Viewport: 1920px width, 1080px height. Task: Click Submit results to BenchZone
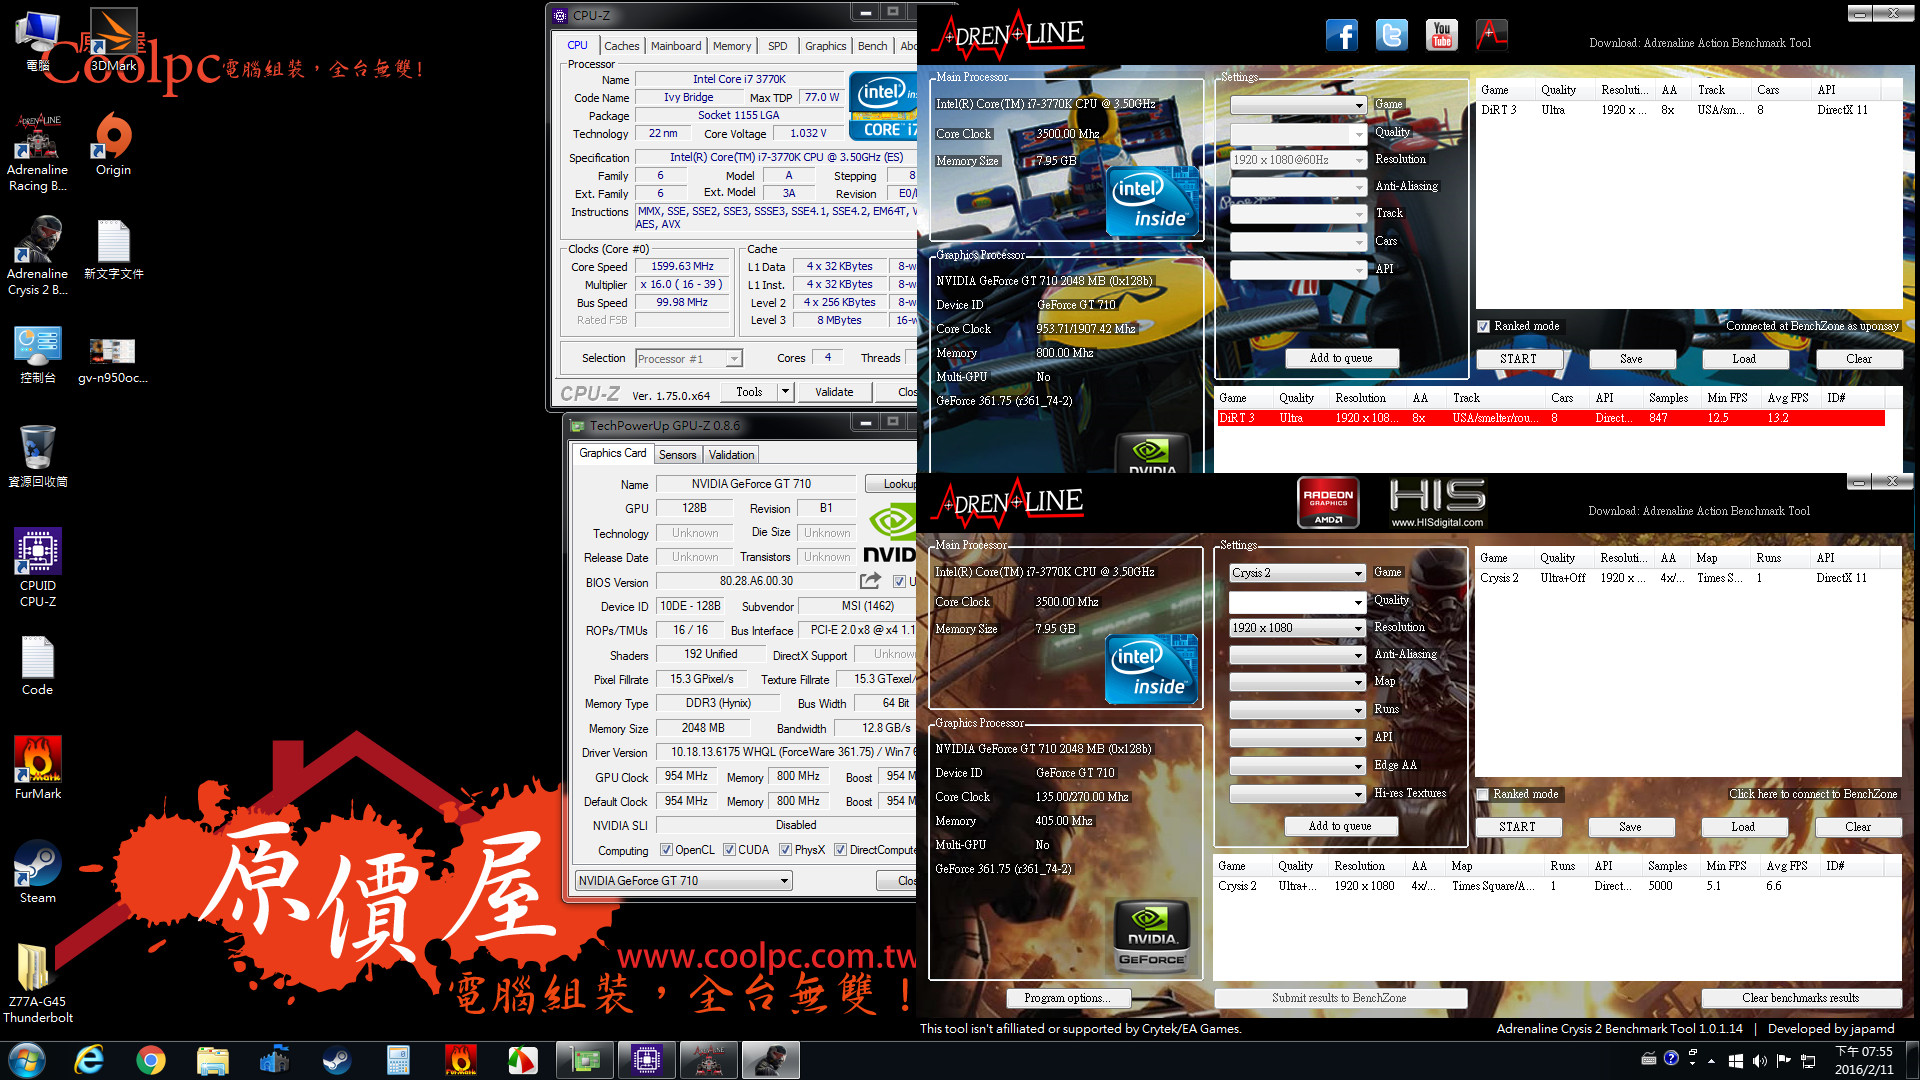(x=1340, y=998)
